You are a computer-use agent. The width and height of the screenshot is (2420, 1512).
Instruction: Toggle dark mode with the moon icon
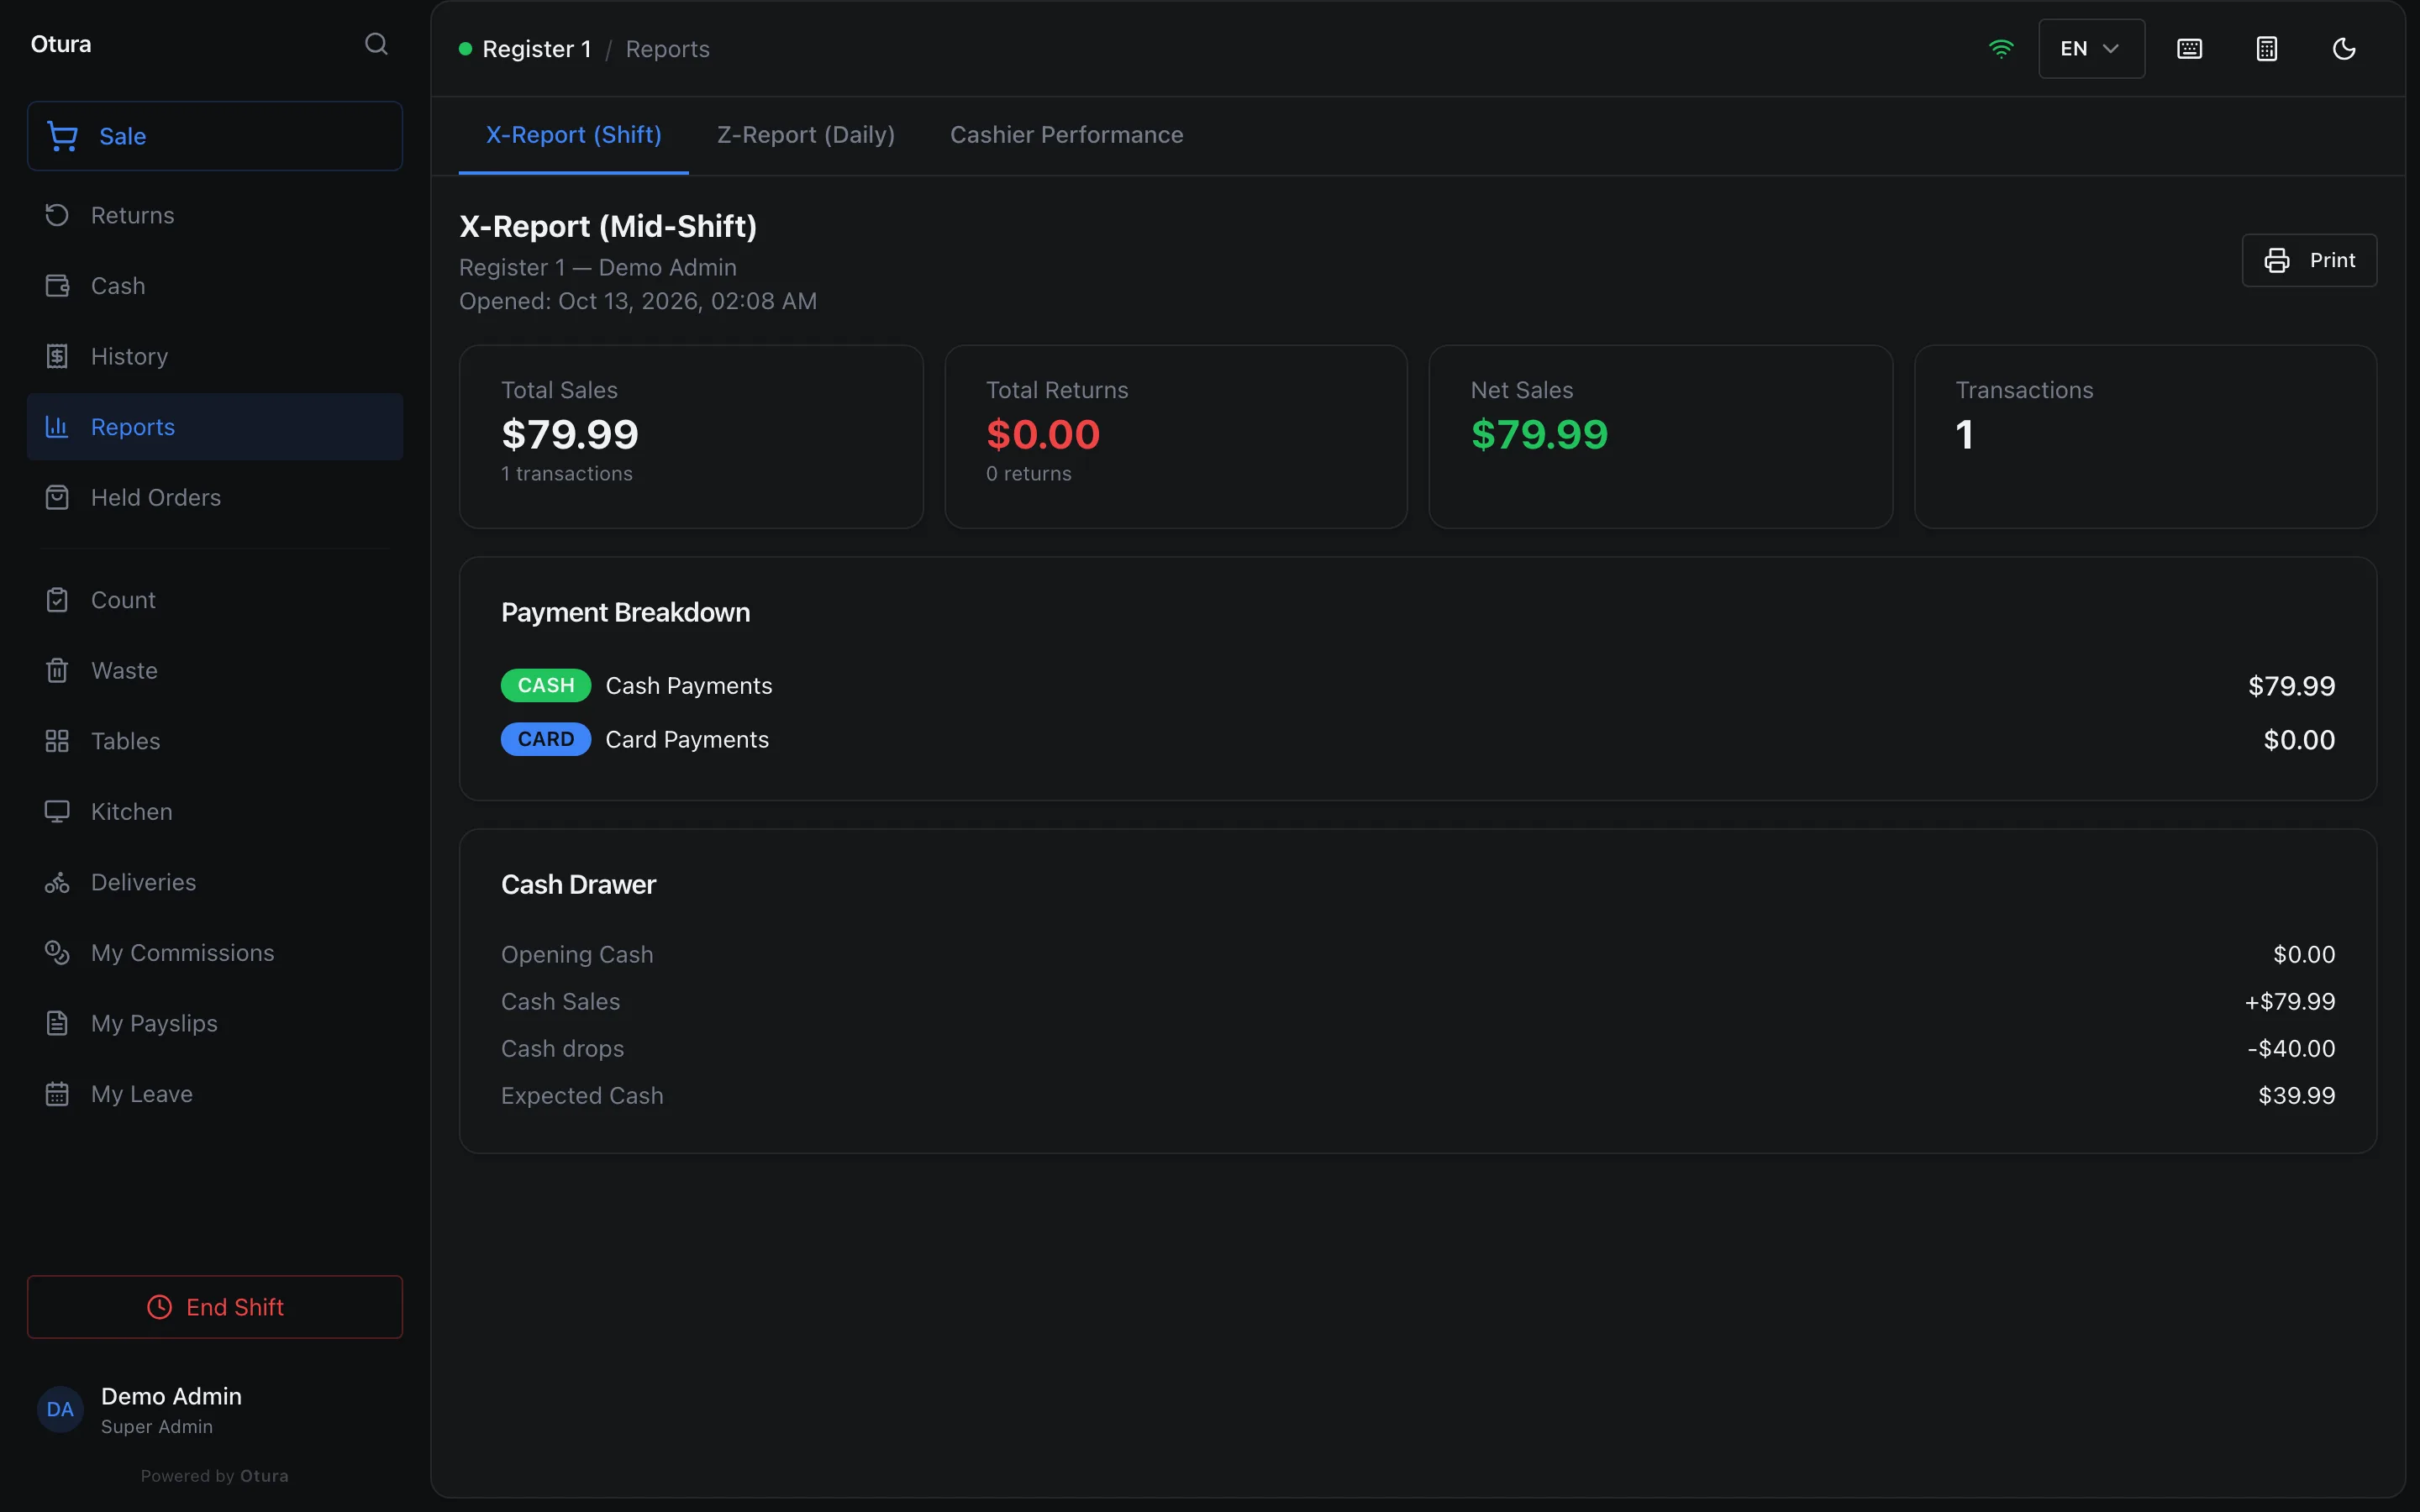click(2344, 49)
